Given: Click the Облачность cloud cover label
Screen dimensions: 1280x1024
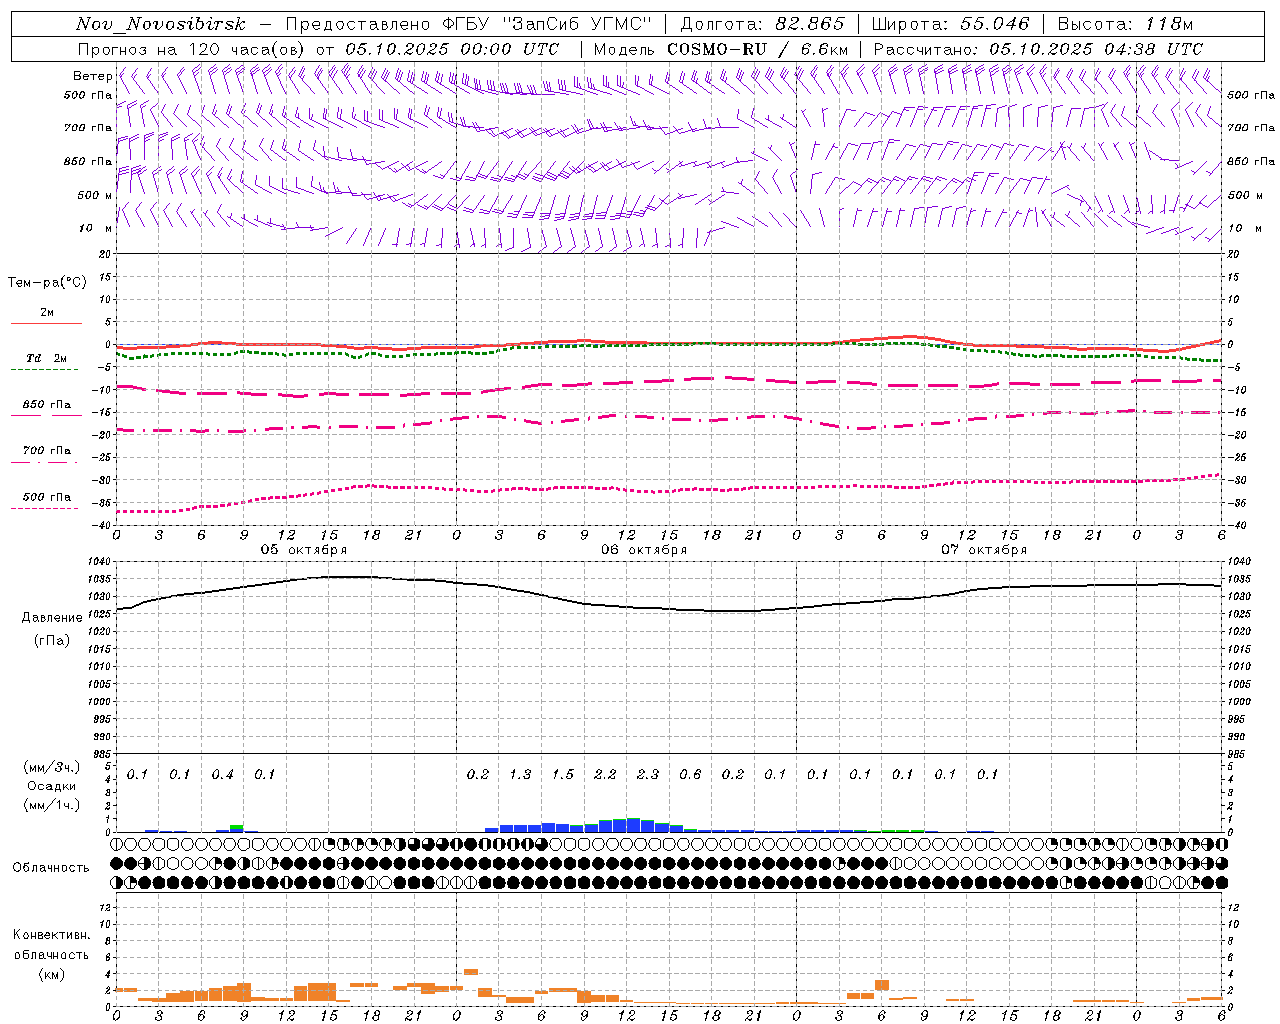Looking at the screenshot, I should [x=50, y=868].
